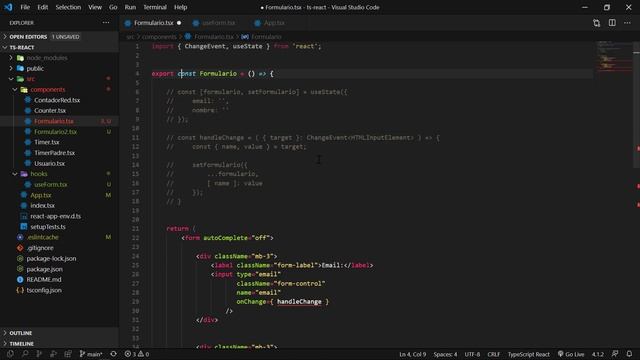Open the Explorer views and more actions ellipsis
Screen dimensions: 640x360
tap(106, 23)
